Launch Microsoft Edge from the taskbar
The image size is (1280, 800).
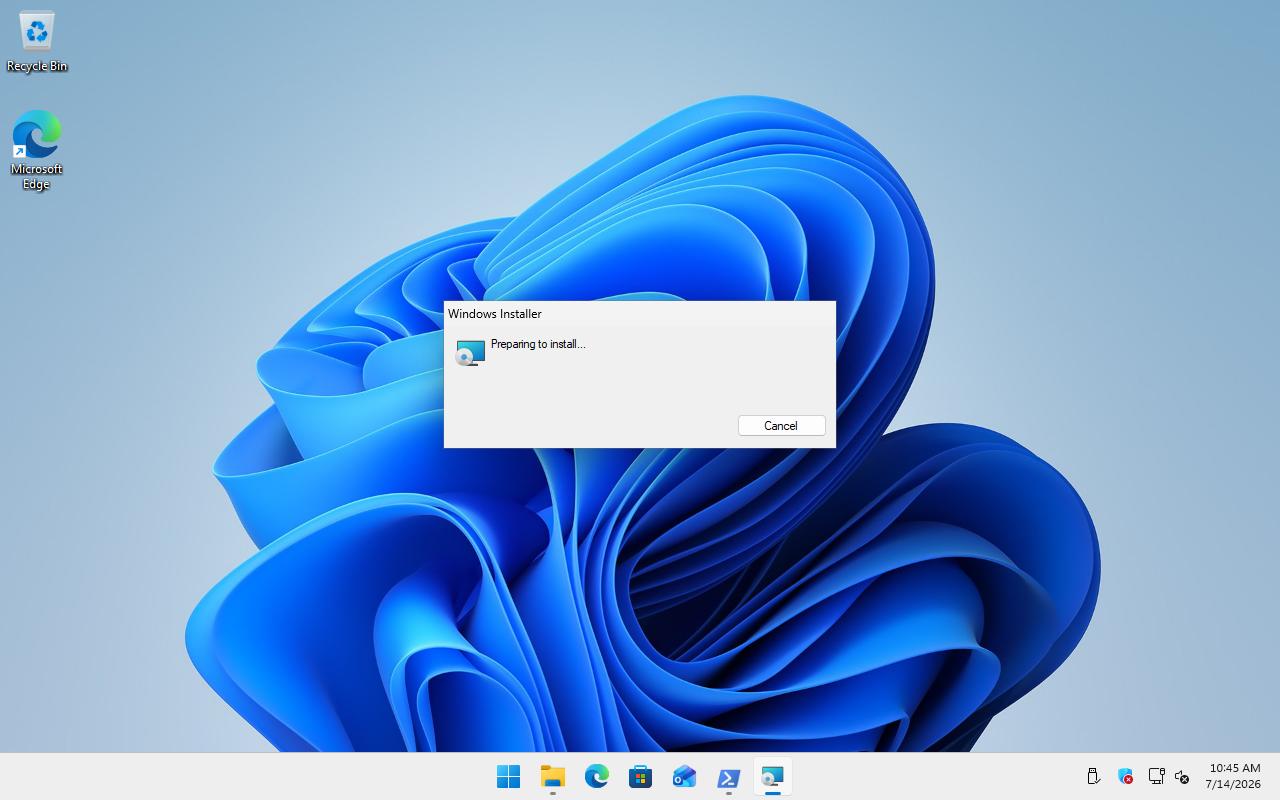[596, 776]
